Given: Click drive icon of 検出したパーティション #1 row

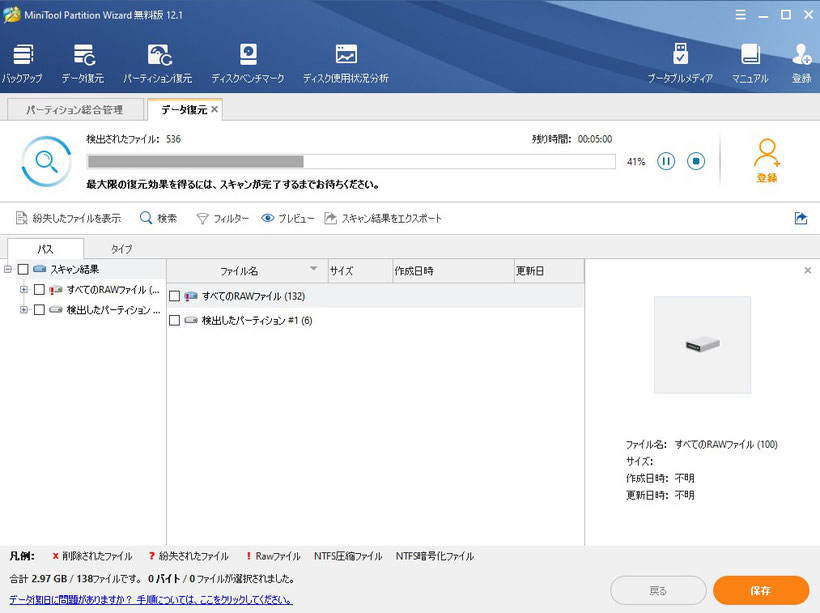Looking at the screenshot, I should coord(191,320).
